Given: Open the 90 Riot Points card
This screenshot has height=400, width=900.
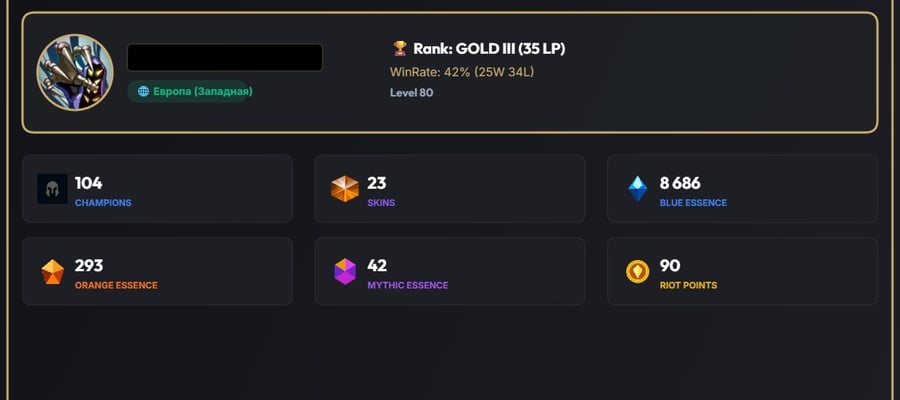Looking at the screenshot, I should pos(742,271).
